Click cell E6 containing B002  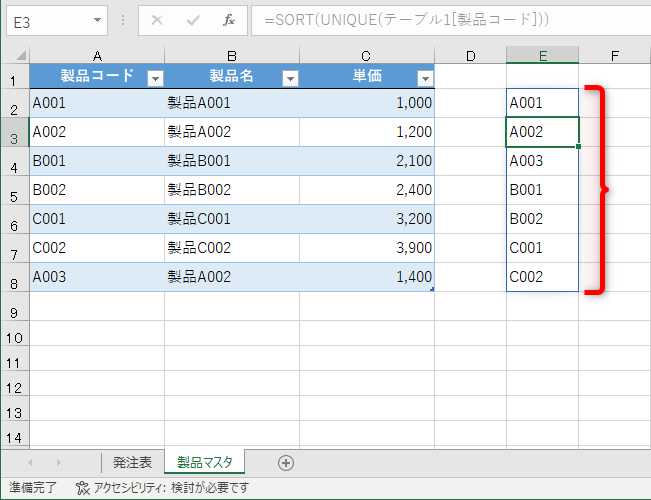(x=542, y=219)
